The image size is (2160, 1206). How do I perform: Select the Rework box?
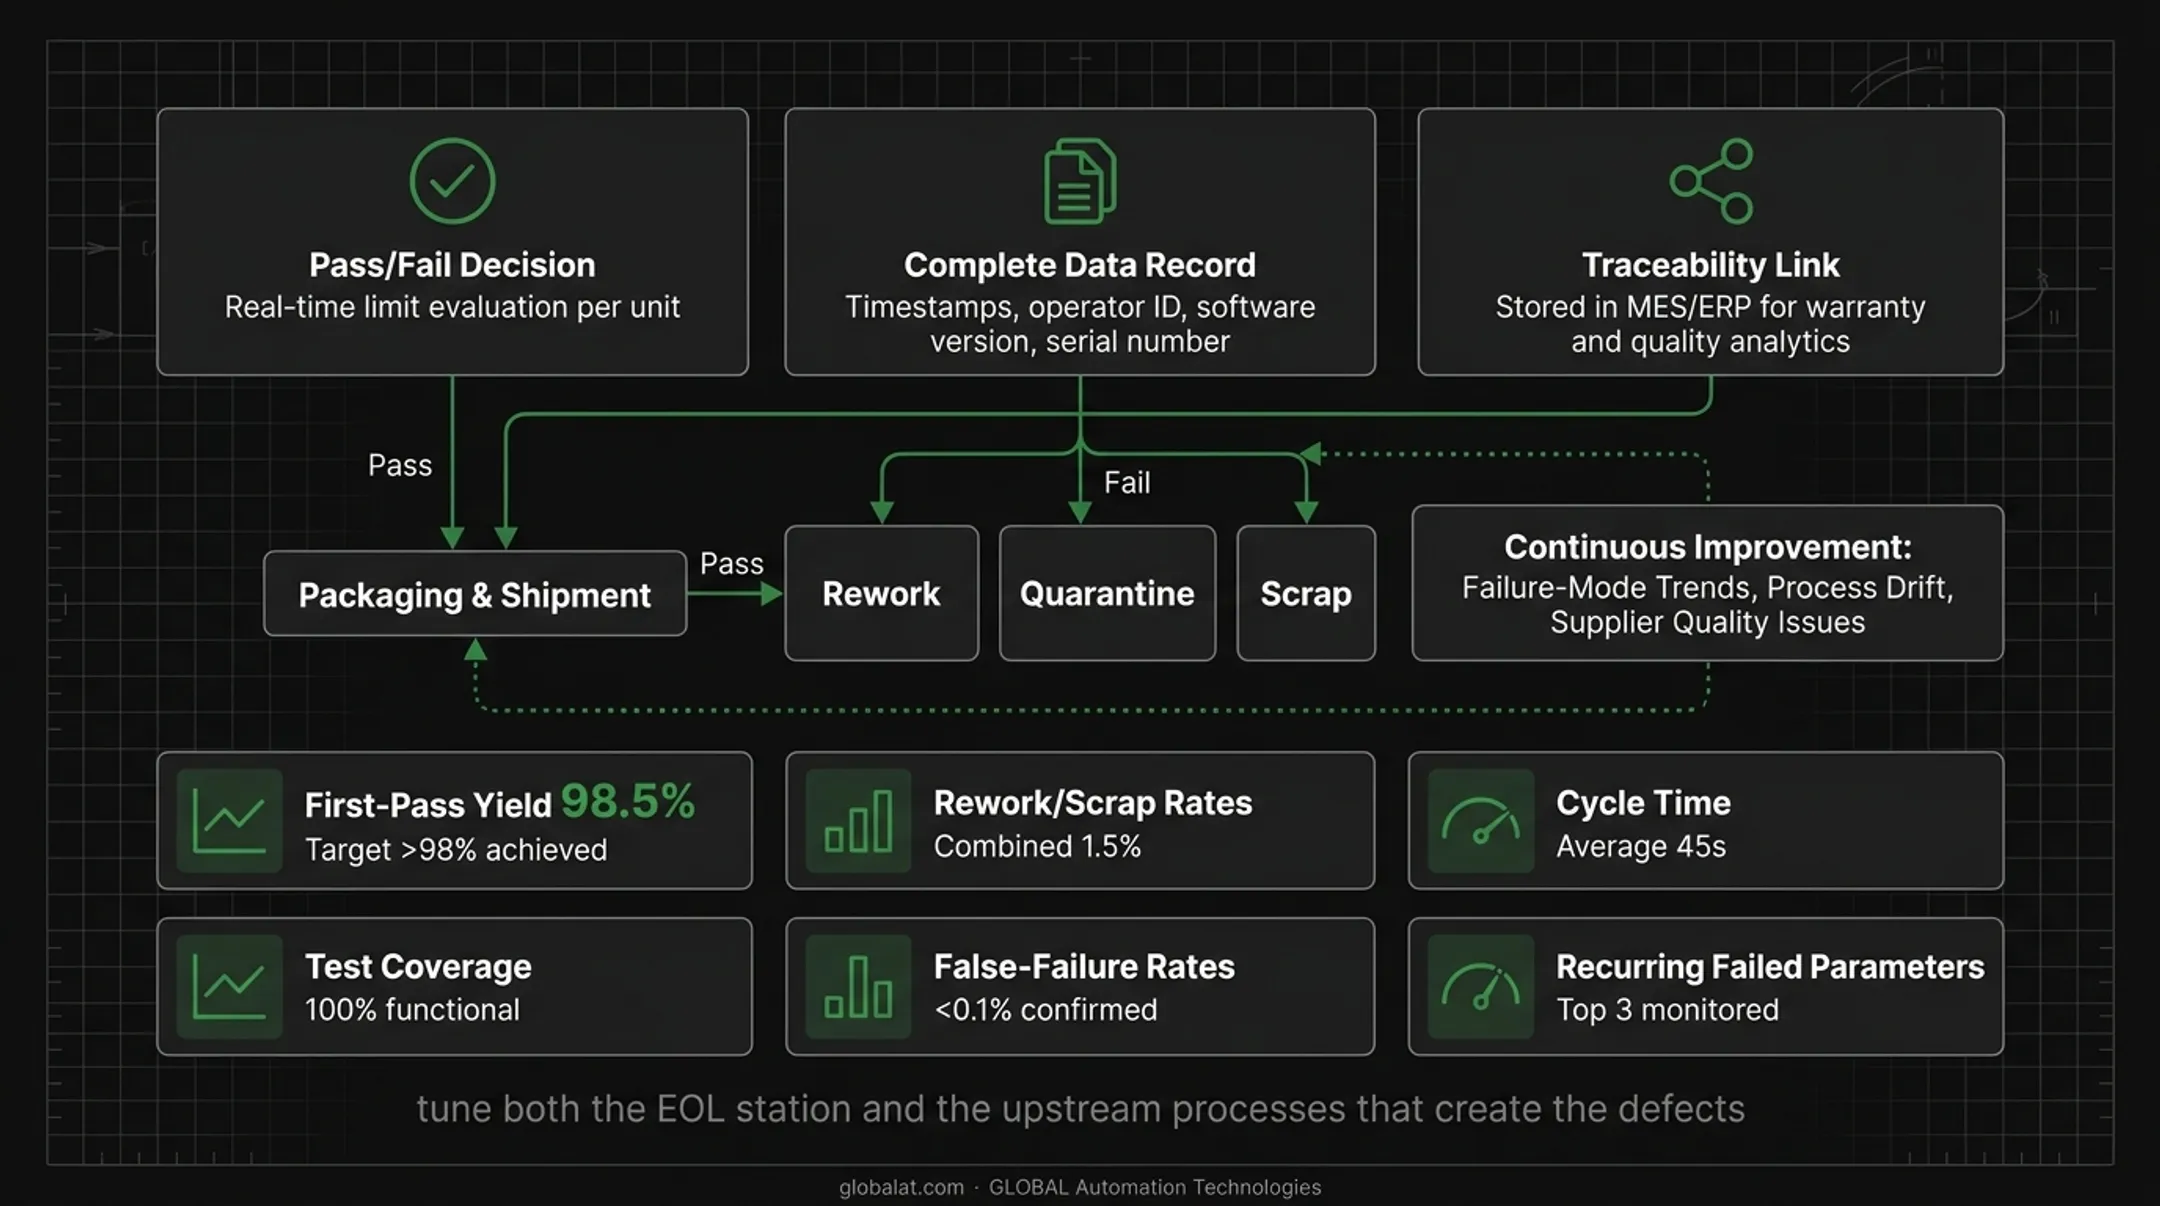[x=881, y=593]
